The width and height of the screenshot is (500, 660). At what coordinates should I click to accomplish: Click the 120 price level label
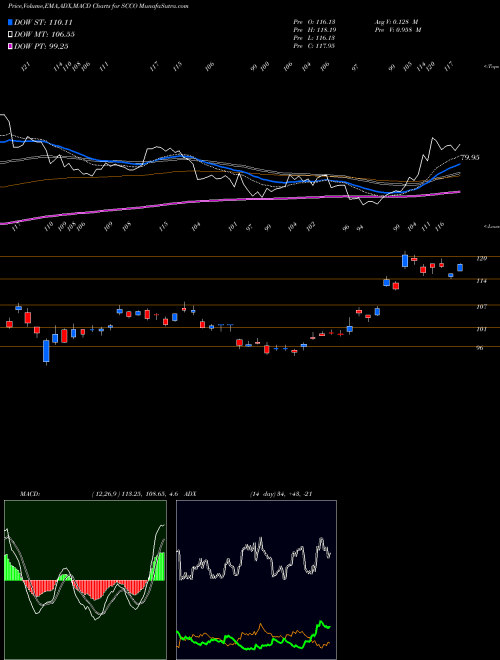481,258
